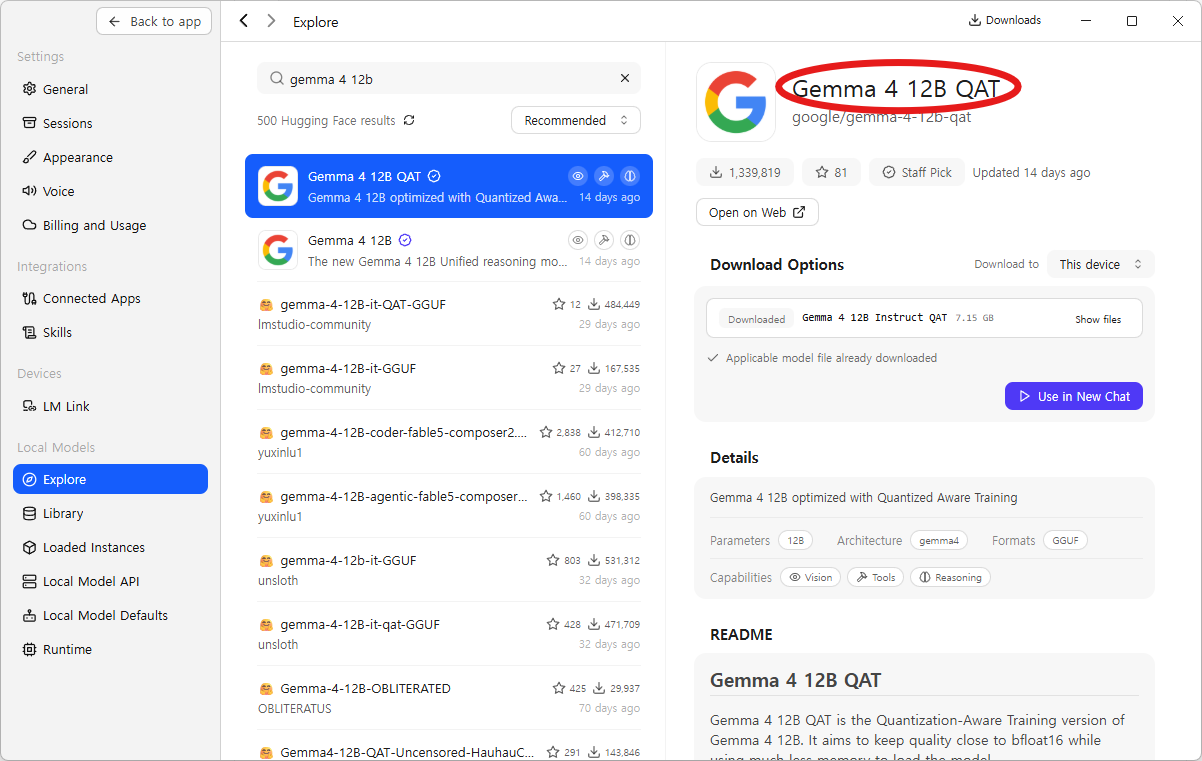Image resolution: width=1202 pixels, height=761 pixels.
Task: Open Runtime settings
Action: pyautogui.click(x=110, y=649)
